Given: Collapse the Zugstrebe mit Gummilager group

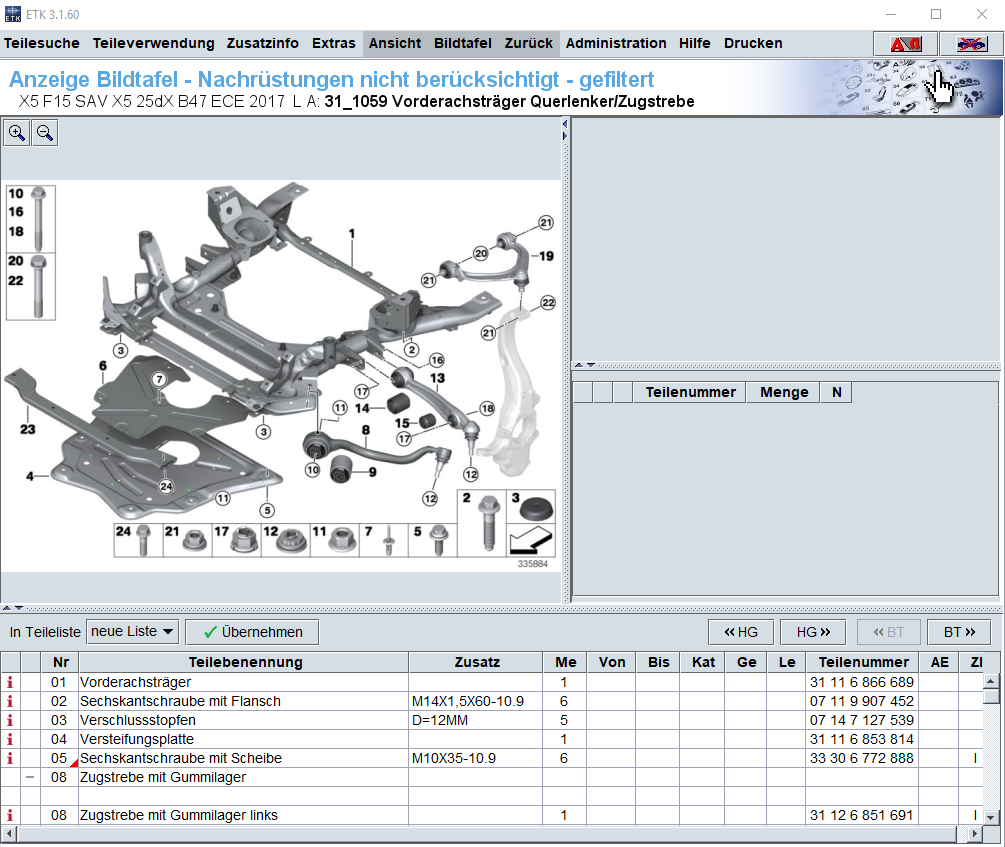Looking at the screenshot, I should (x=30, y=778).
